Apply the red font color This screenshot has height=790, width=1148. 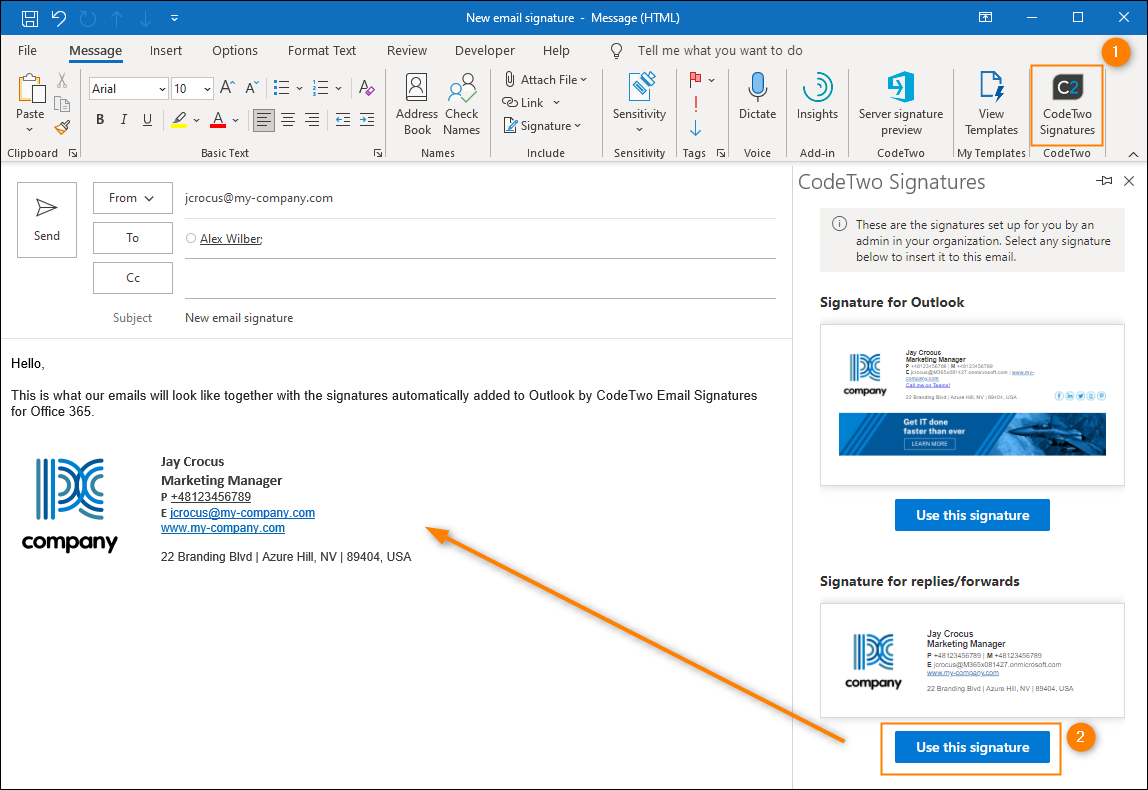217,119
